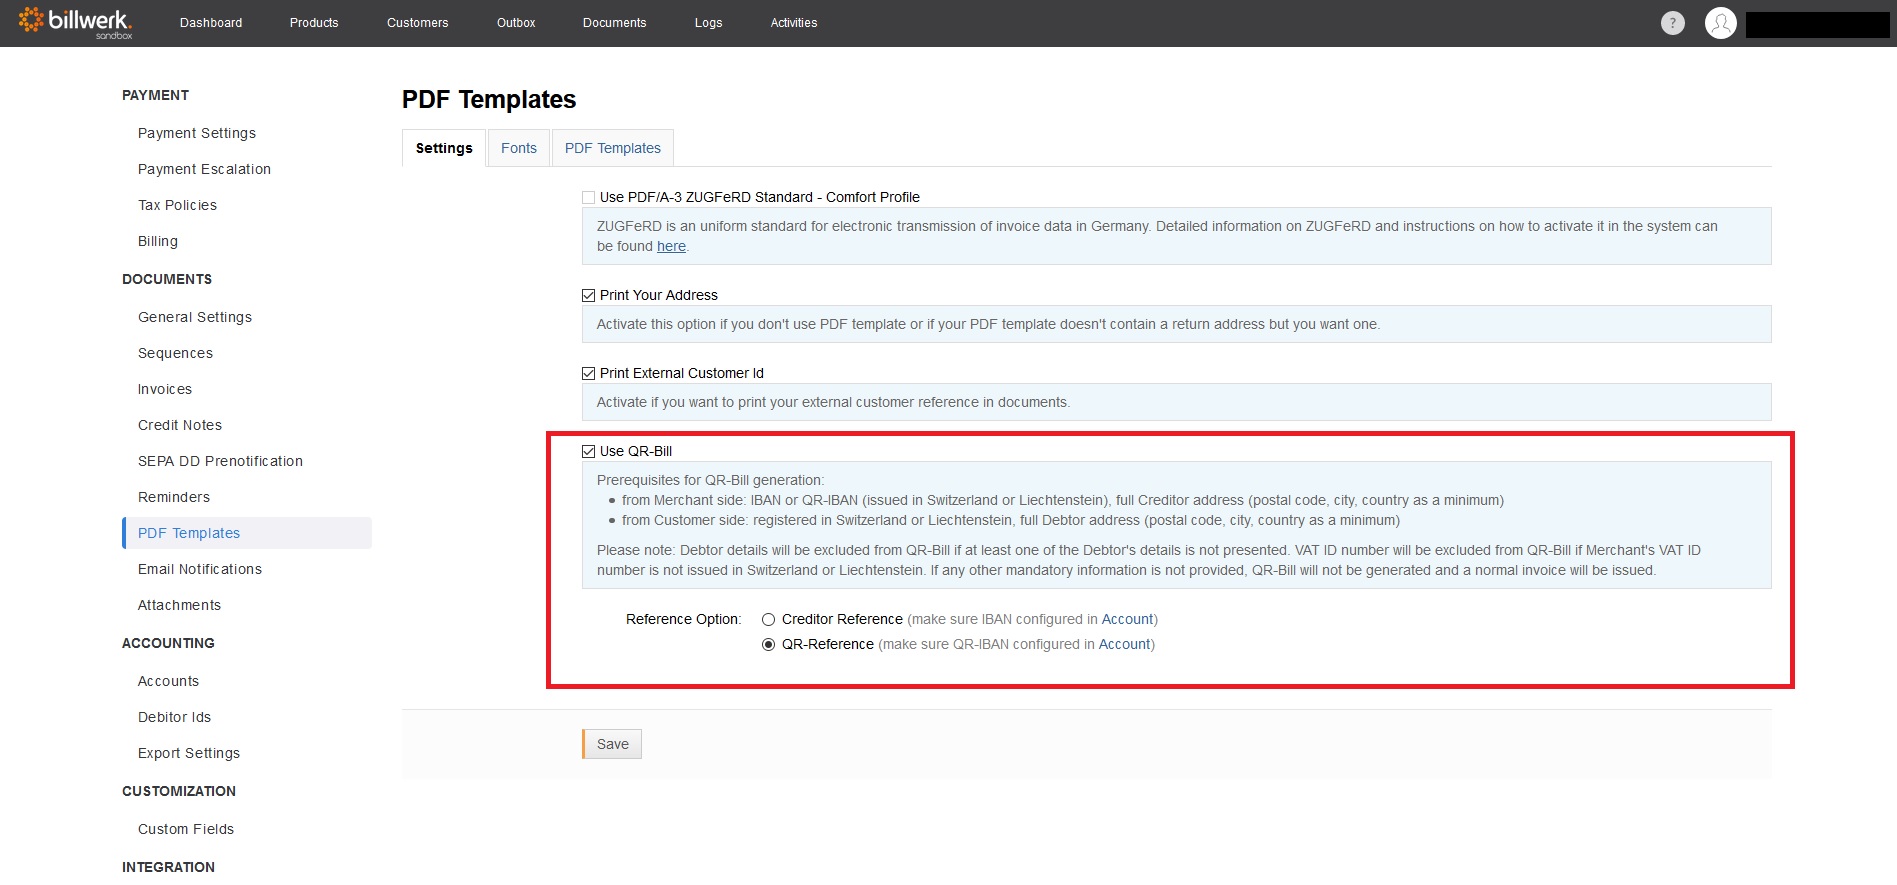Viewport: 1897px width, 885px height.
Task: Open Accounts under Accounting
Action: [x=168, y=681]
